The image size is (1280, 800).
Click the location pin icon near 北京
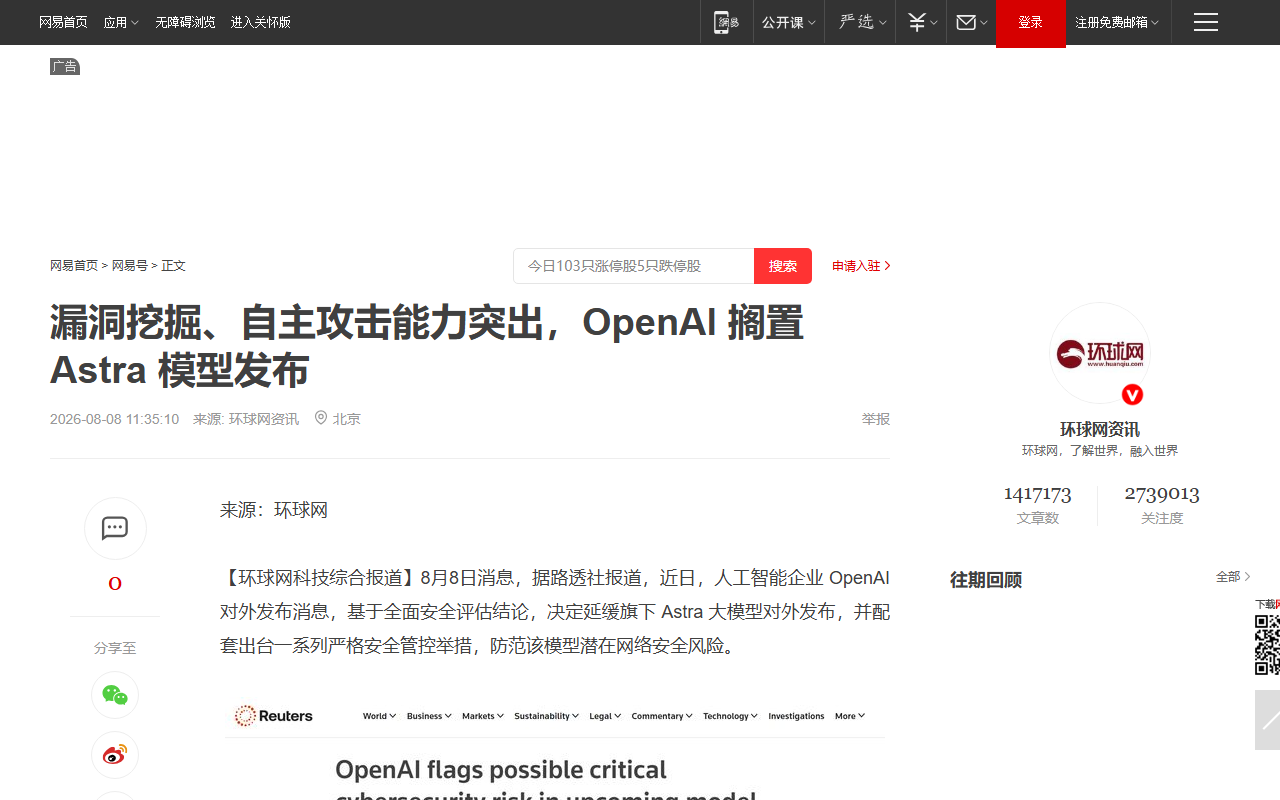point(321,418)
